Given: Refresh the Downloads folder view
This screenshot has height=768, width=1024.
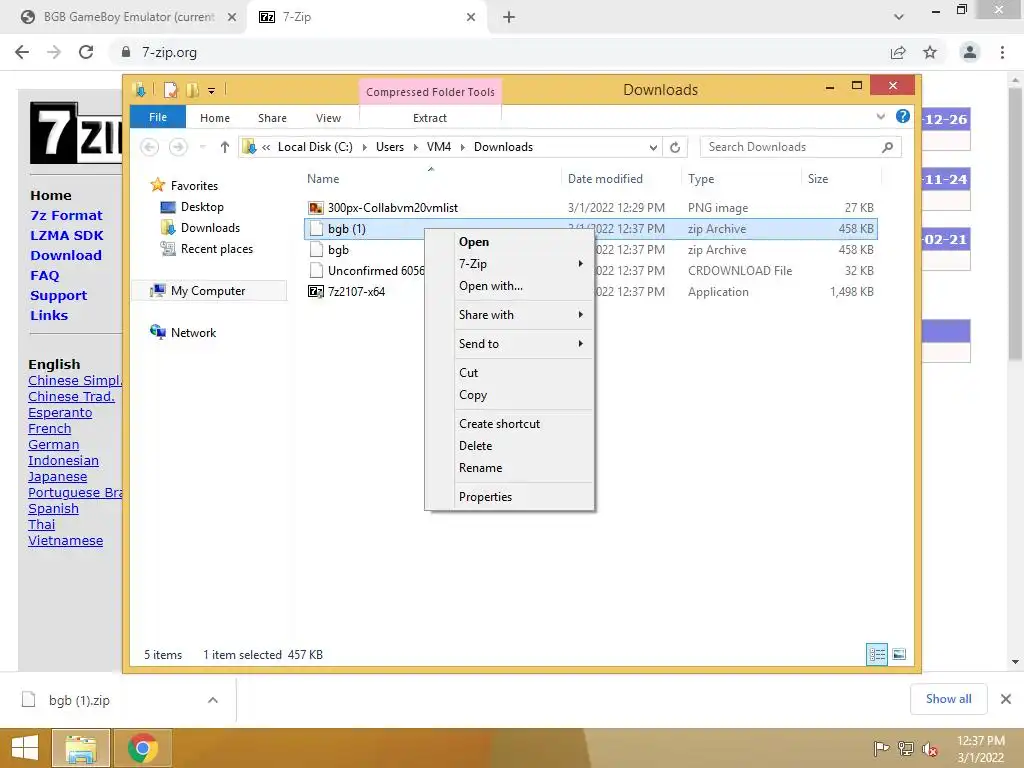Looking at the screenshot, I should point(675,147).
